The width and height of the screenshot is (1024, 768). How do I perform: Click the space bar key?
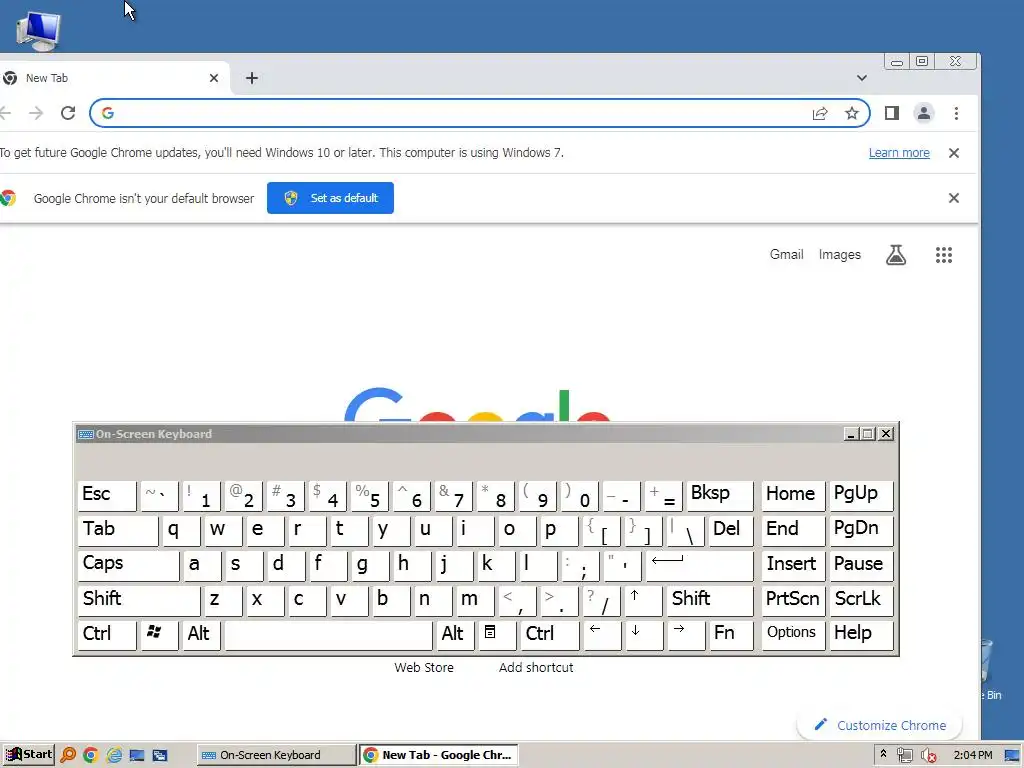click(328, 635)
